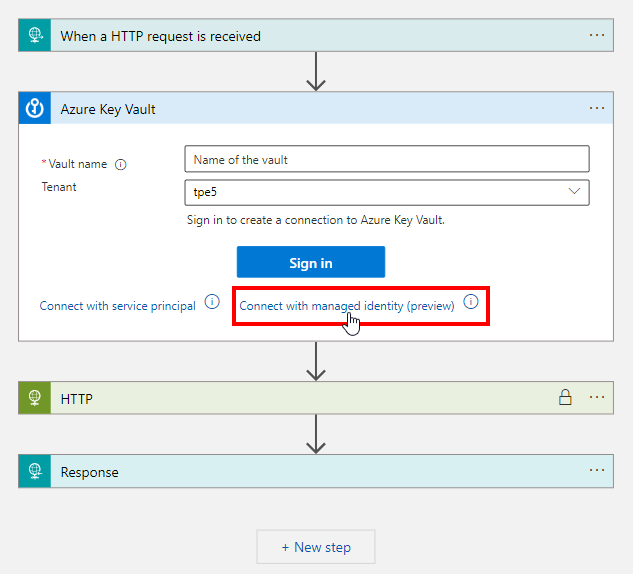
Task: Expand the Response step card
Action: click(300, 472)
